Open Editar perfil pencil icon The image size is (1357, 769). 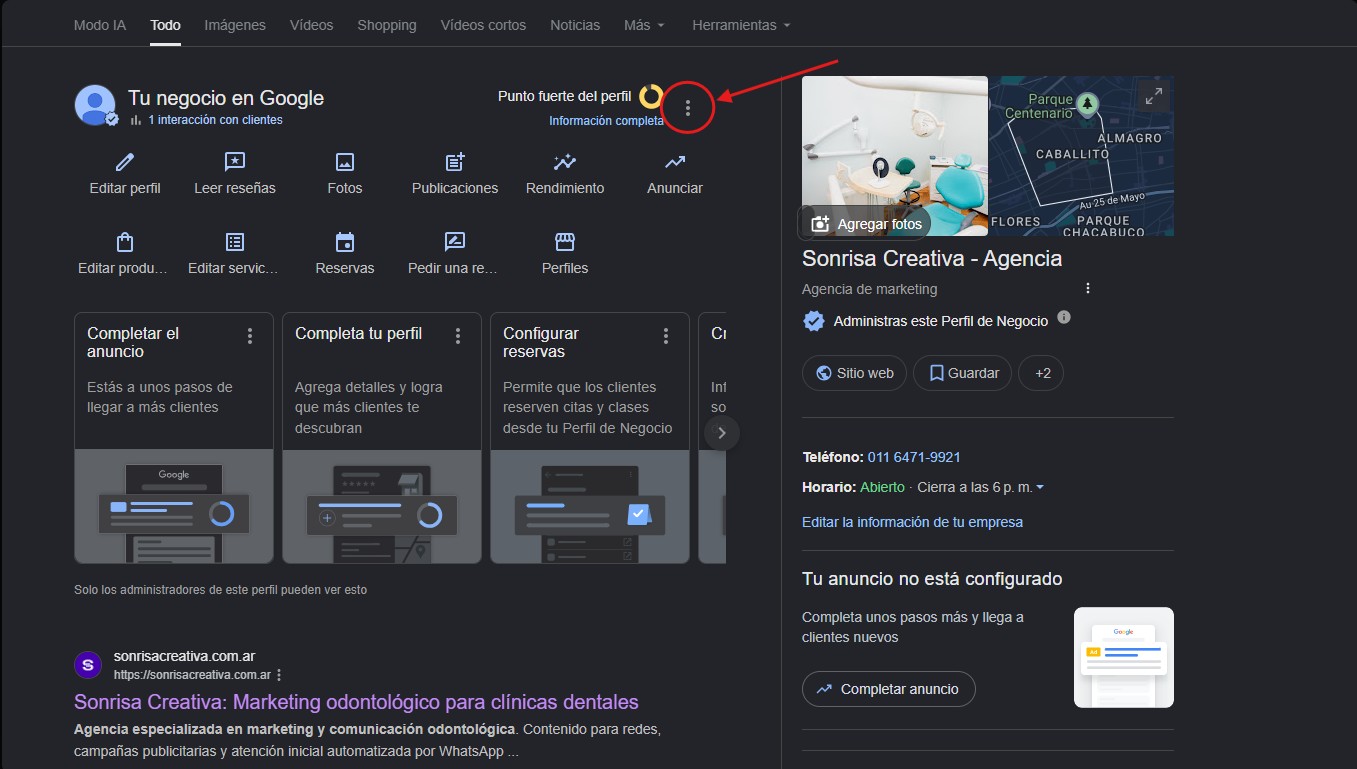125,162
